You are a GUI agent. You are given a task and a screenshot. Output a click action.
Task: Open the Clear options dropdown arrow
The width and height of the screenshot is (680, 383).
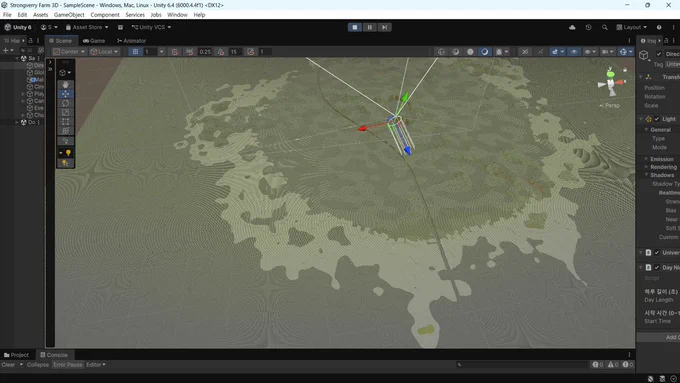pos(21,365)
